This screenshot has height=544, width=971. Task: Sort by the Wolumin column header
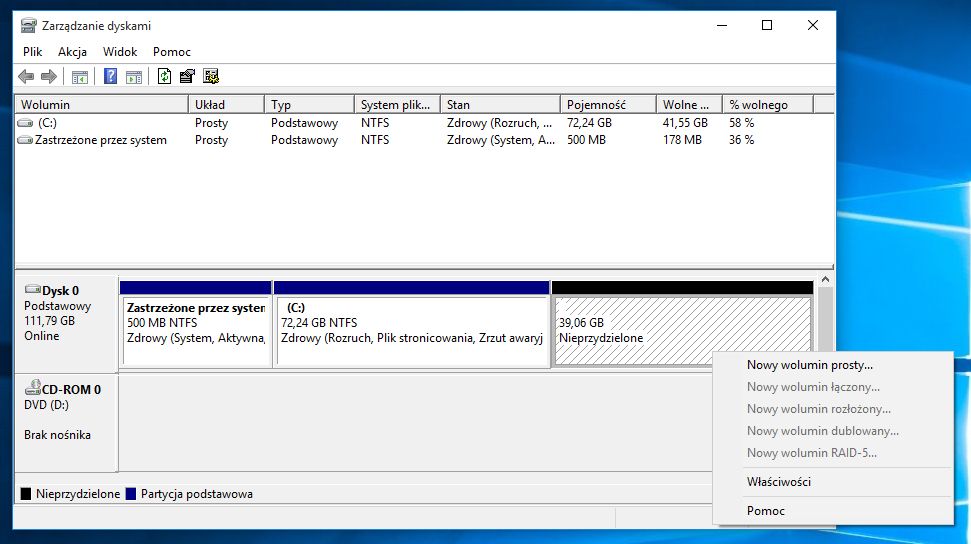pos(100,105)
